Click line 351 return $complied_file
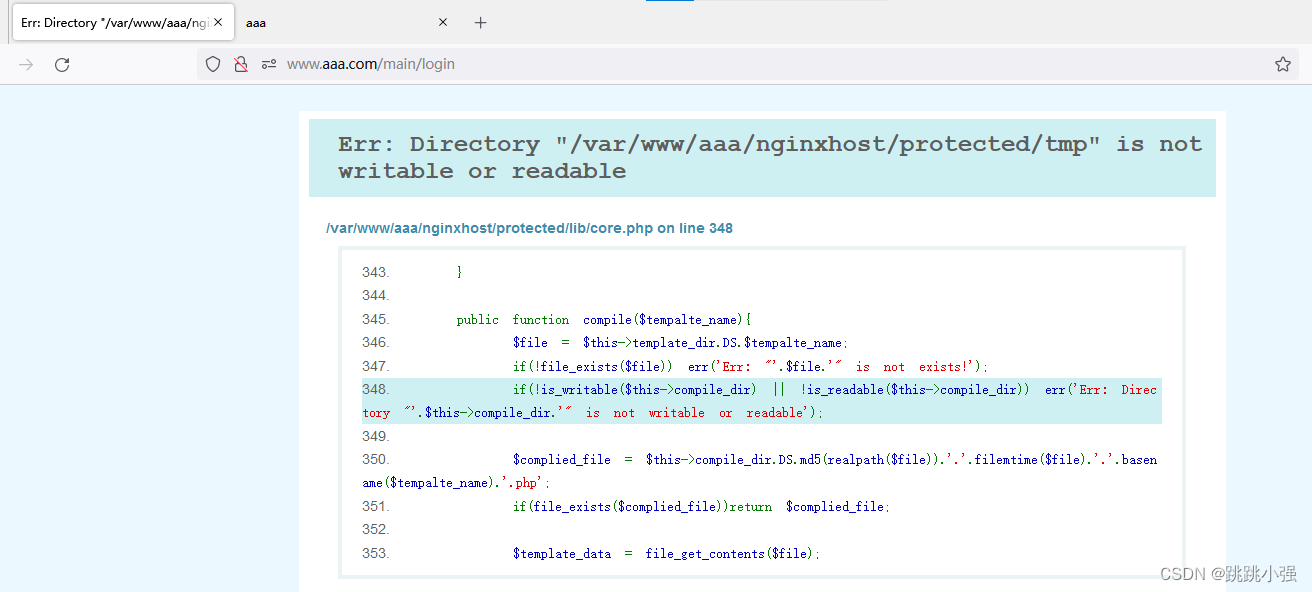 coord(701,507)
